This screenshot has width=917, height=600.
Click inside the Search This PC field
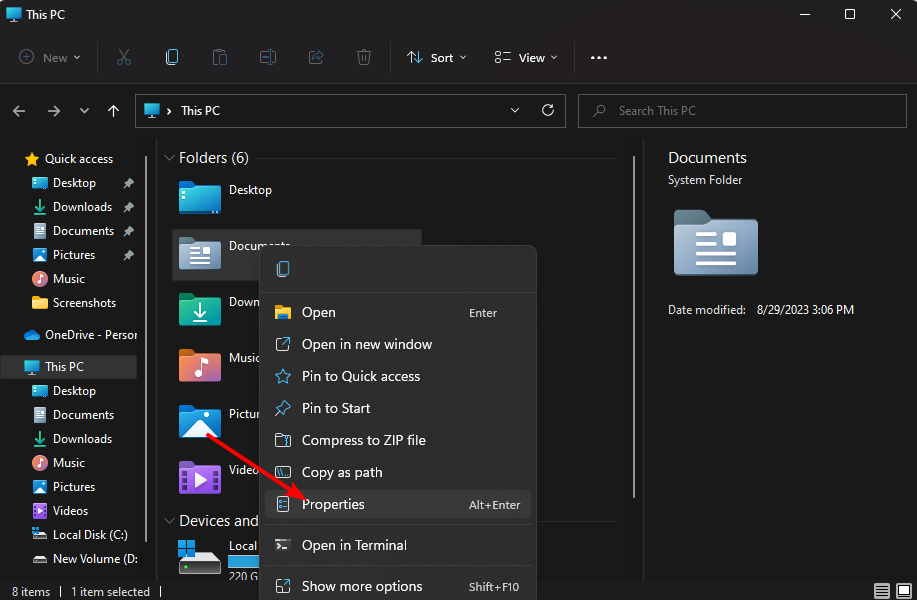(742, 110)
